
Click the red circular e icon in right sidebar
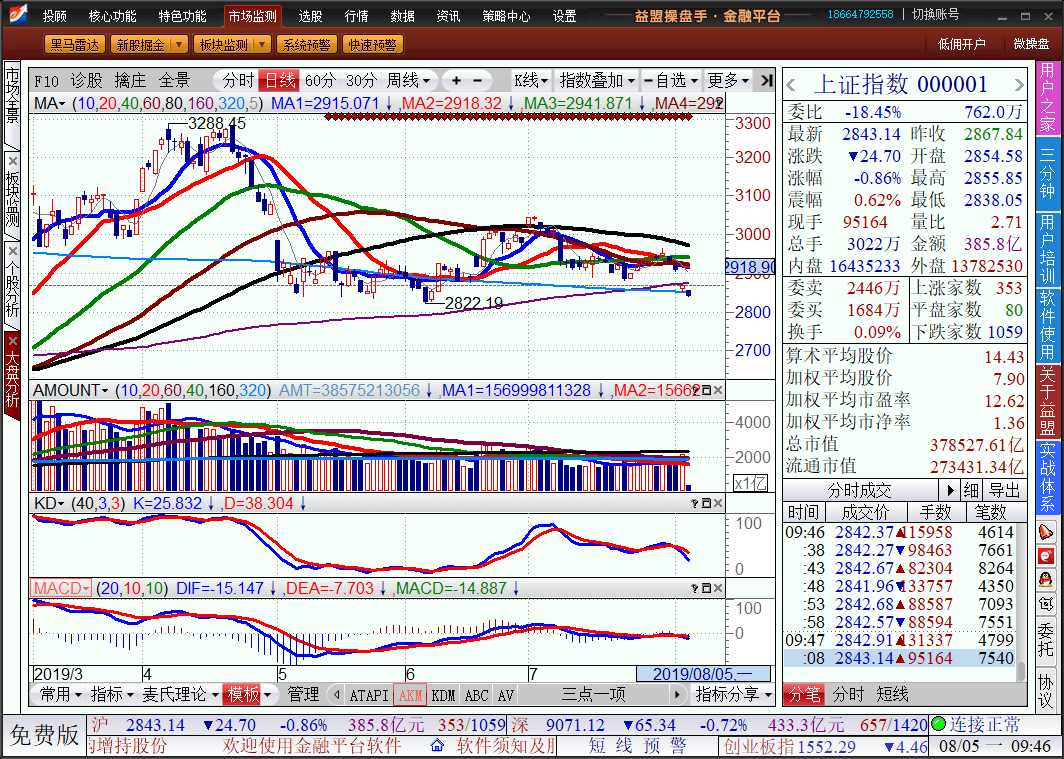click(1046, 556)
